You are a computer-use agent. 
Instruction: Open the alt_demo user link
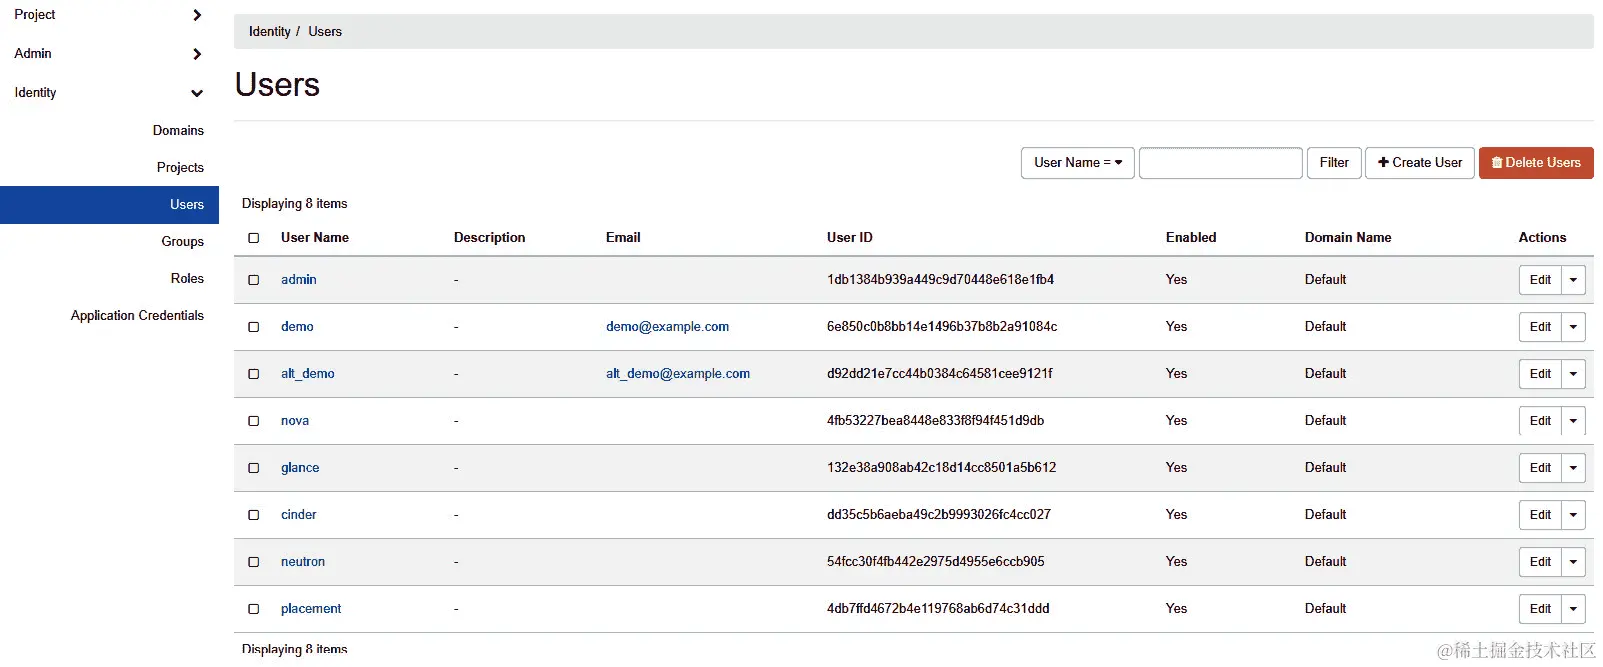307,374
